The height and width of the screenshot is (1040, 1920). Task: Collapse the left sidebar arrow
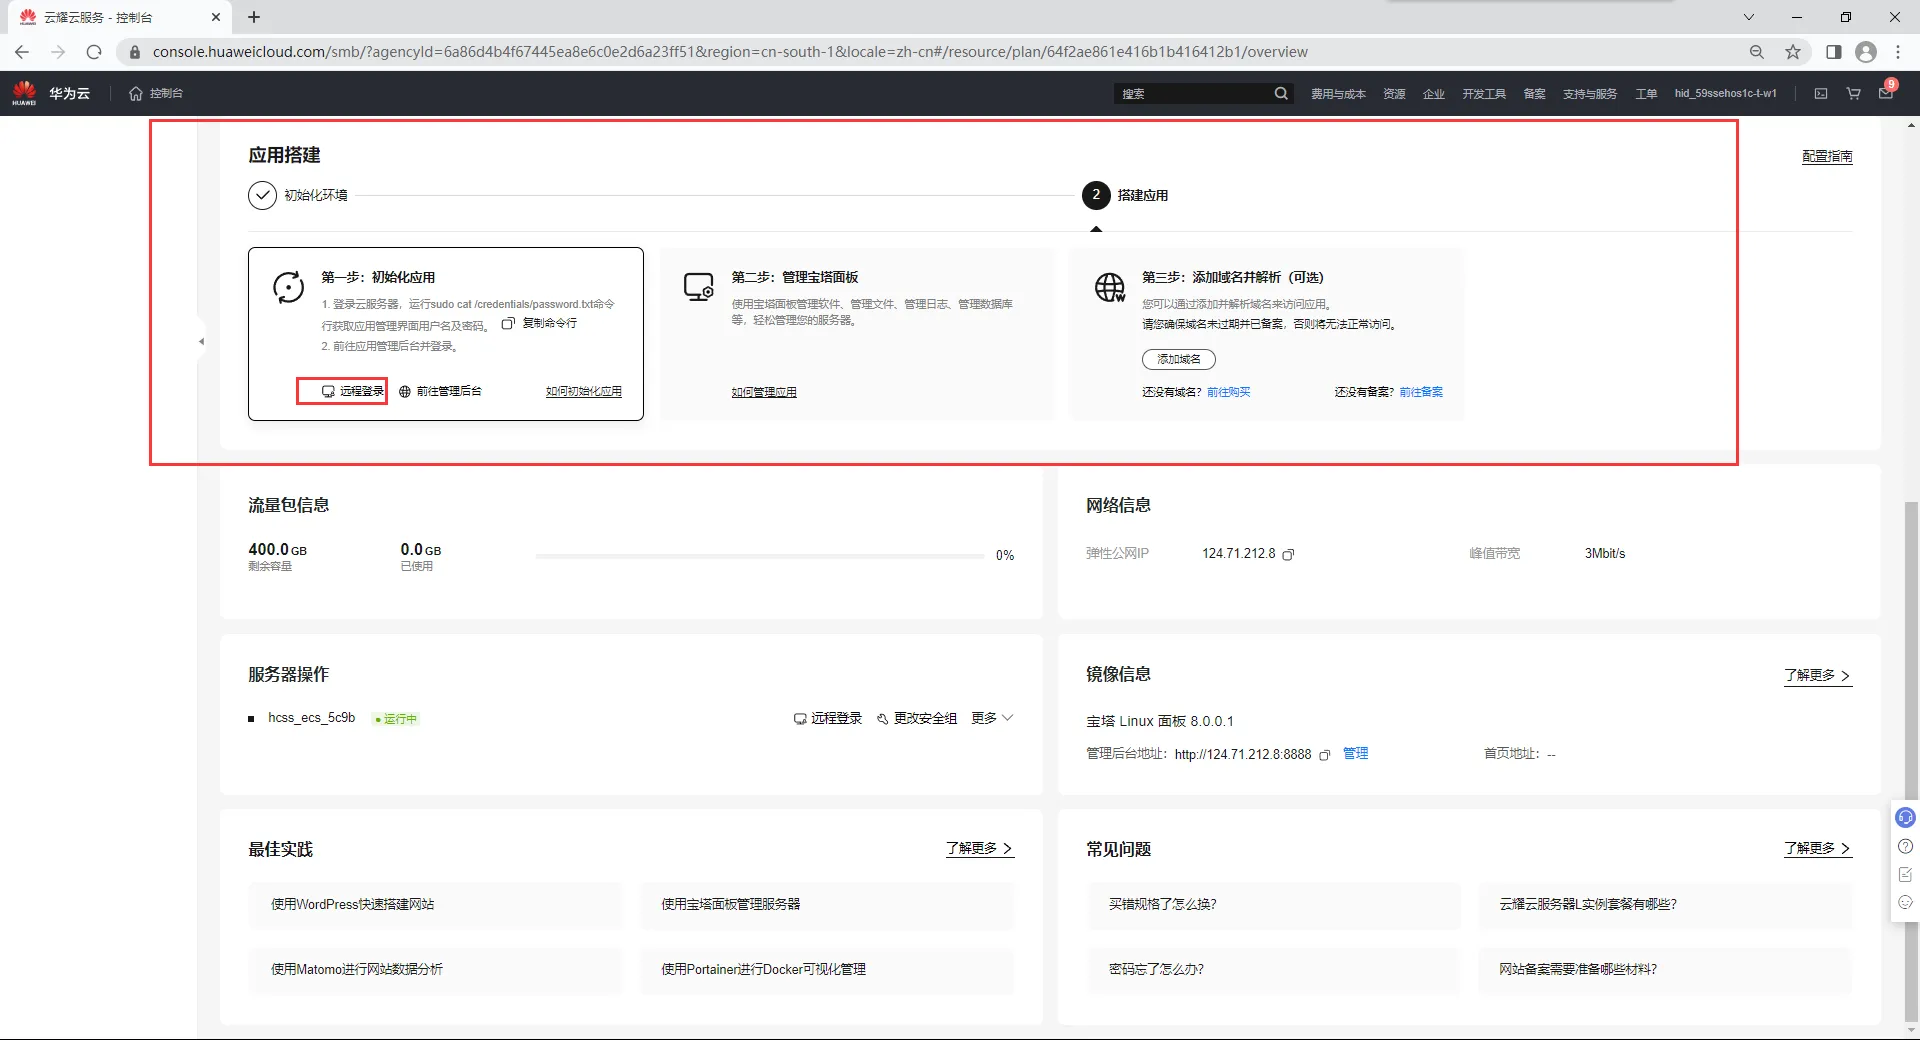coord(201,341)
